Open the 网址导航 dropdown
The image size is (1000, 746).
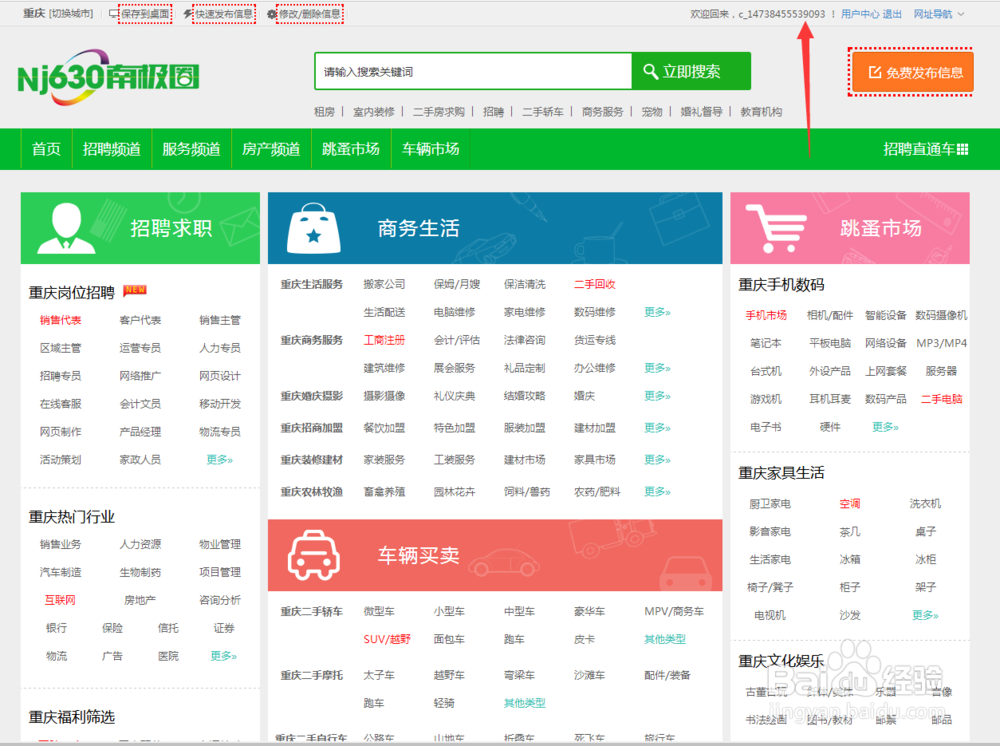[x=930, y=13]
